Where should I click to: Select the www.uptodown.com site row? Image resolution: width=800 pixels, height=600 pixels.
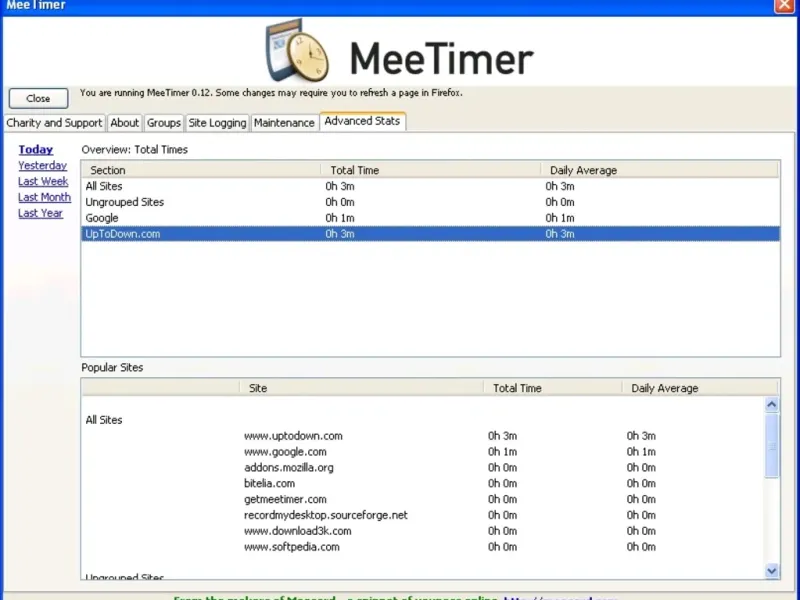pos(423,436)
